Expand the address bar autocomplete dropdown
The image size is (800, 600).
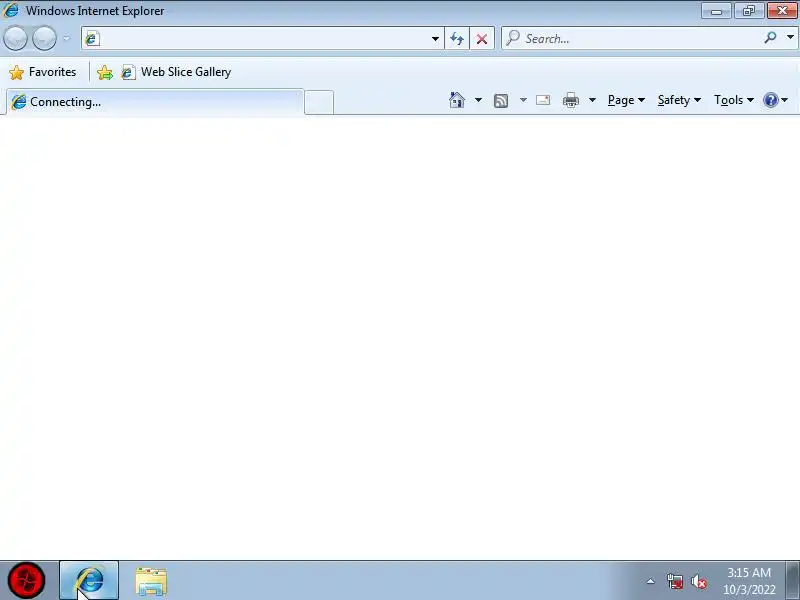coord(435,38)
